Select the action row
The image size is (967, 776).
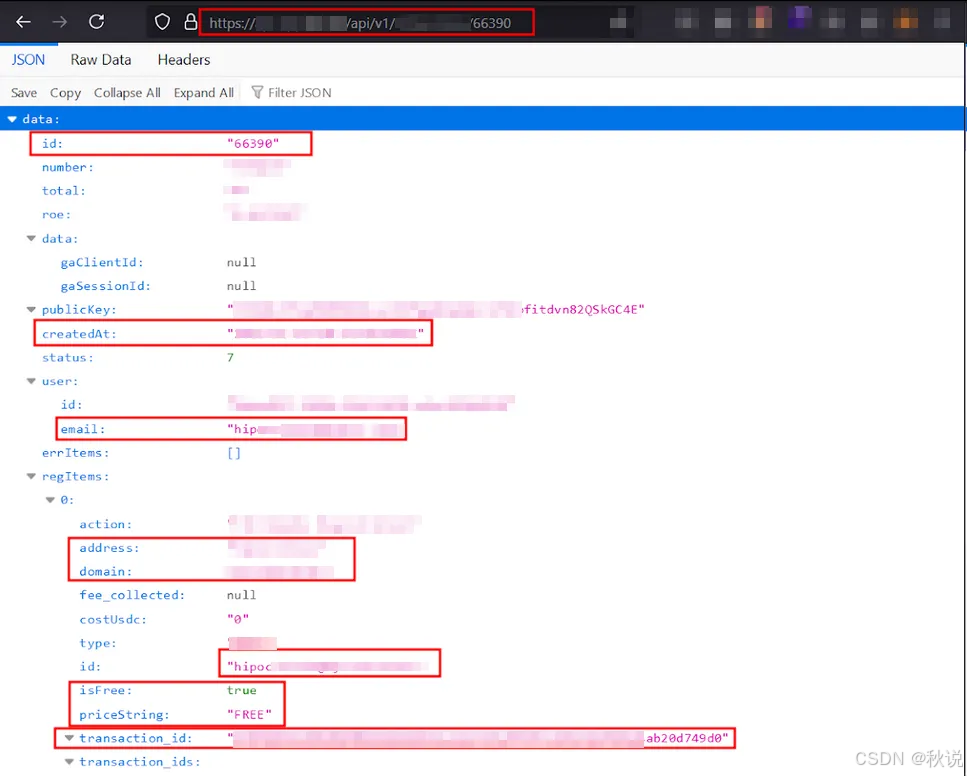pos(482,524)
